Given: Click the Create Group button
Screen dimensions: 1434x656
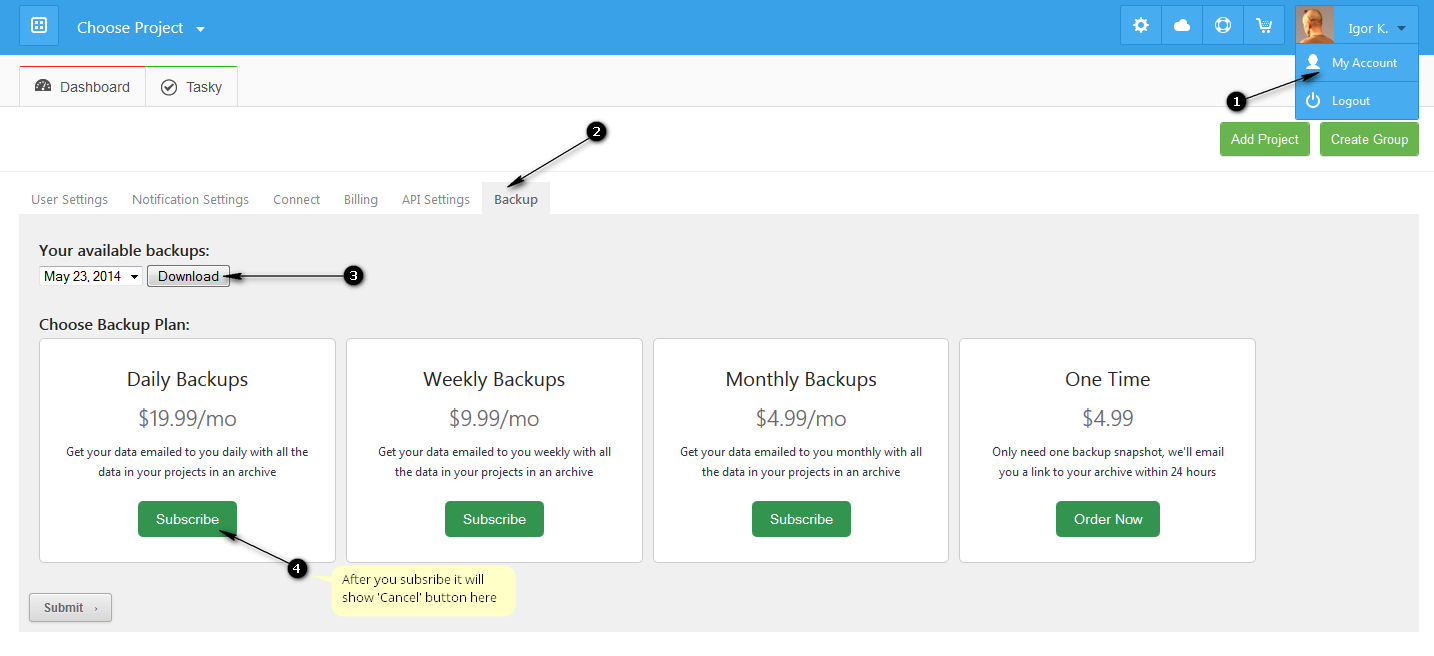Looking at the screenshot, I should [1369, 139].
